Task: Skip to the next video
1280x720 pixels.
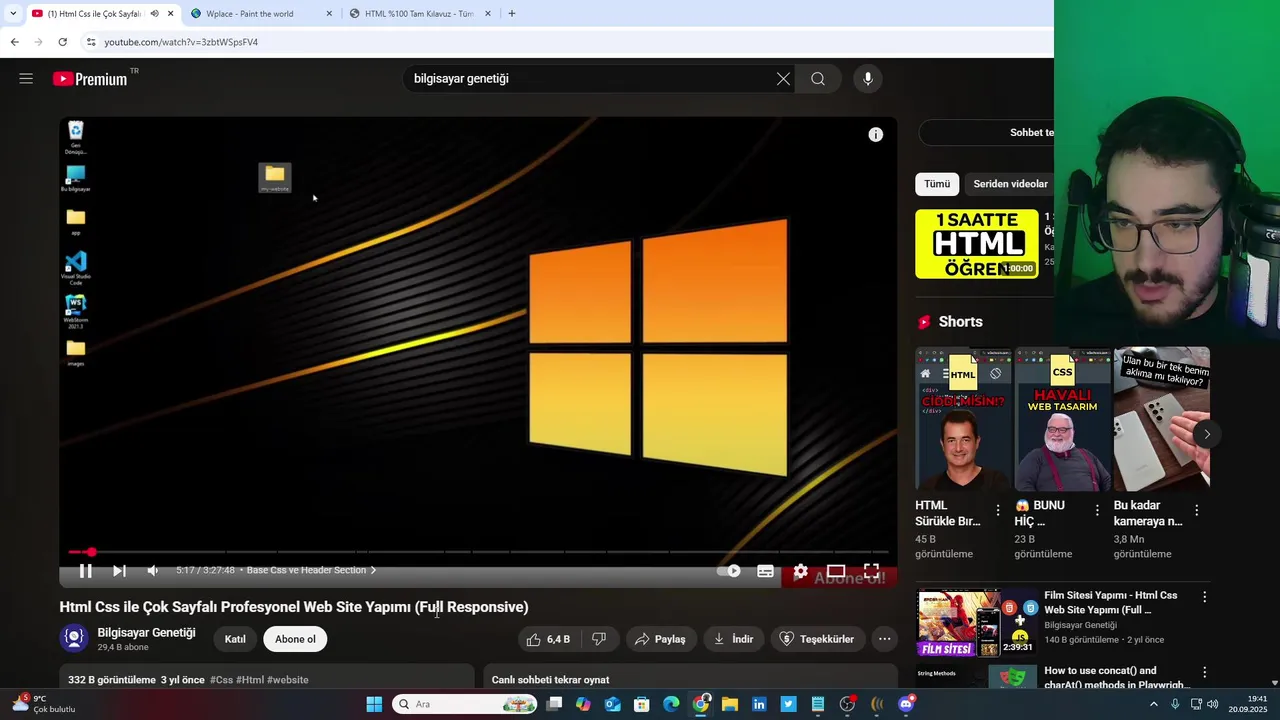Action: [x=119, y=571]
